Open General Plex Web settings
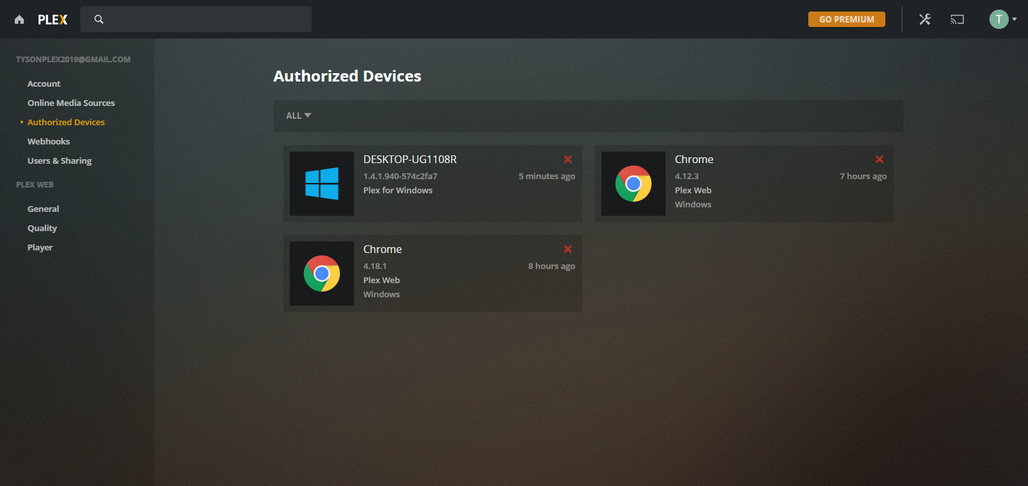Image resolution: width=1028 pixels, height=486 pixels. pyautogui.click(x=43, y=209)
